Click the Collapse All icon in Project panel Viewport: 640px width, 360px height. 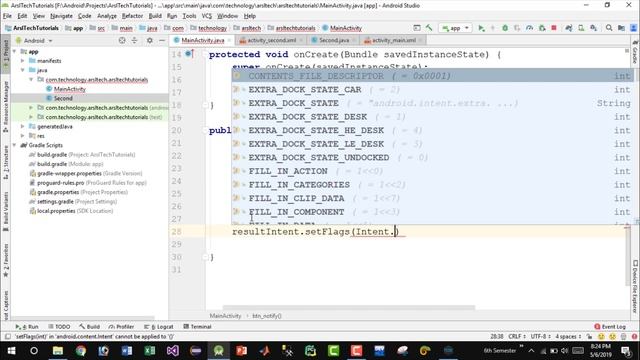pyautogui.click(x=134, y=40)
